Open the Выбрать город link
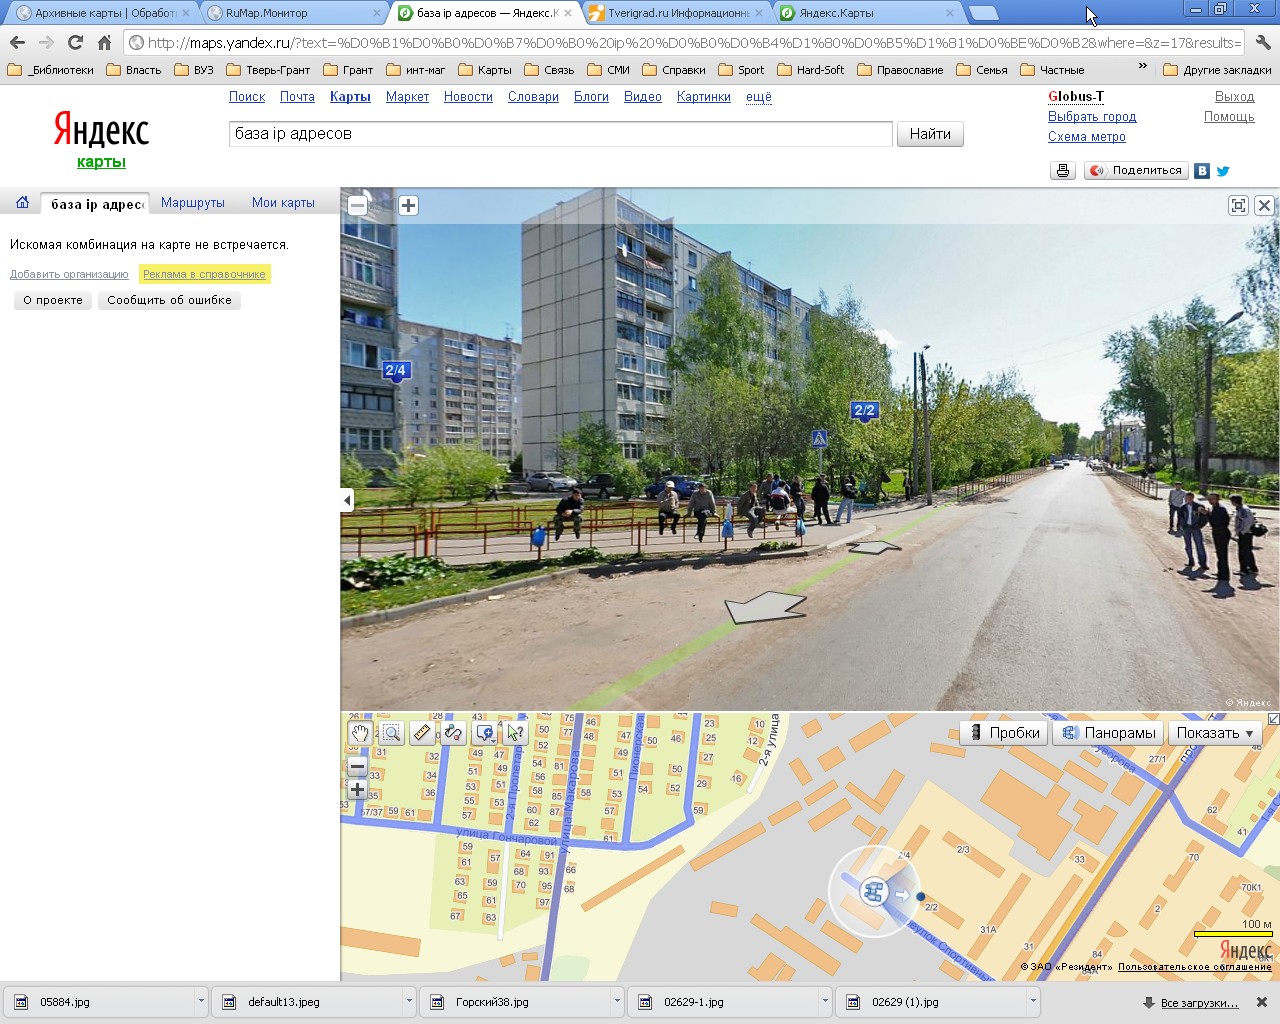Viewport: 1280px width, 1024px height. click(x=1092, y=117)
